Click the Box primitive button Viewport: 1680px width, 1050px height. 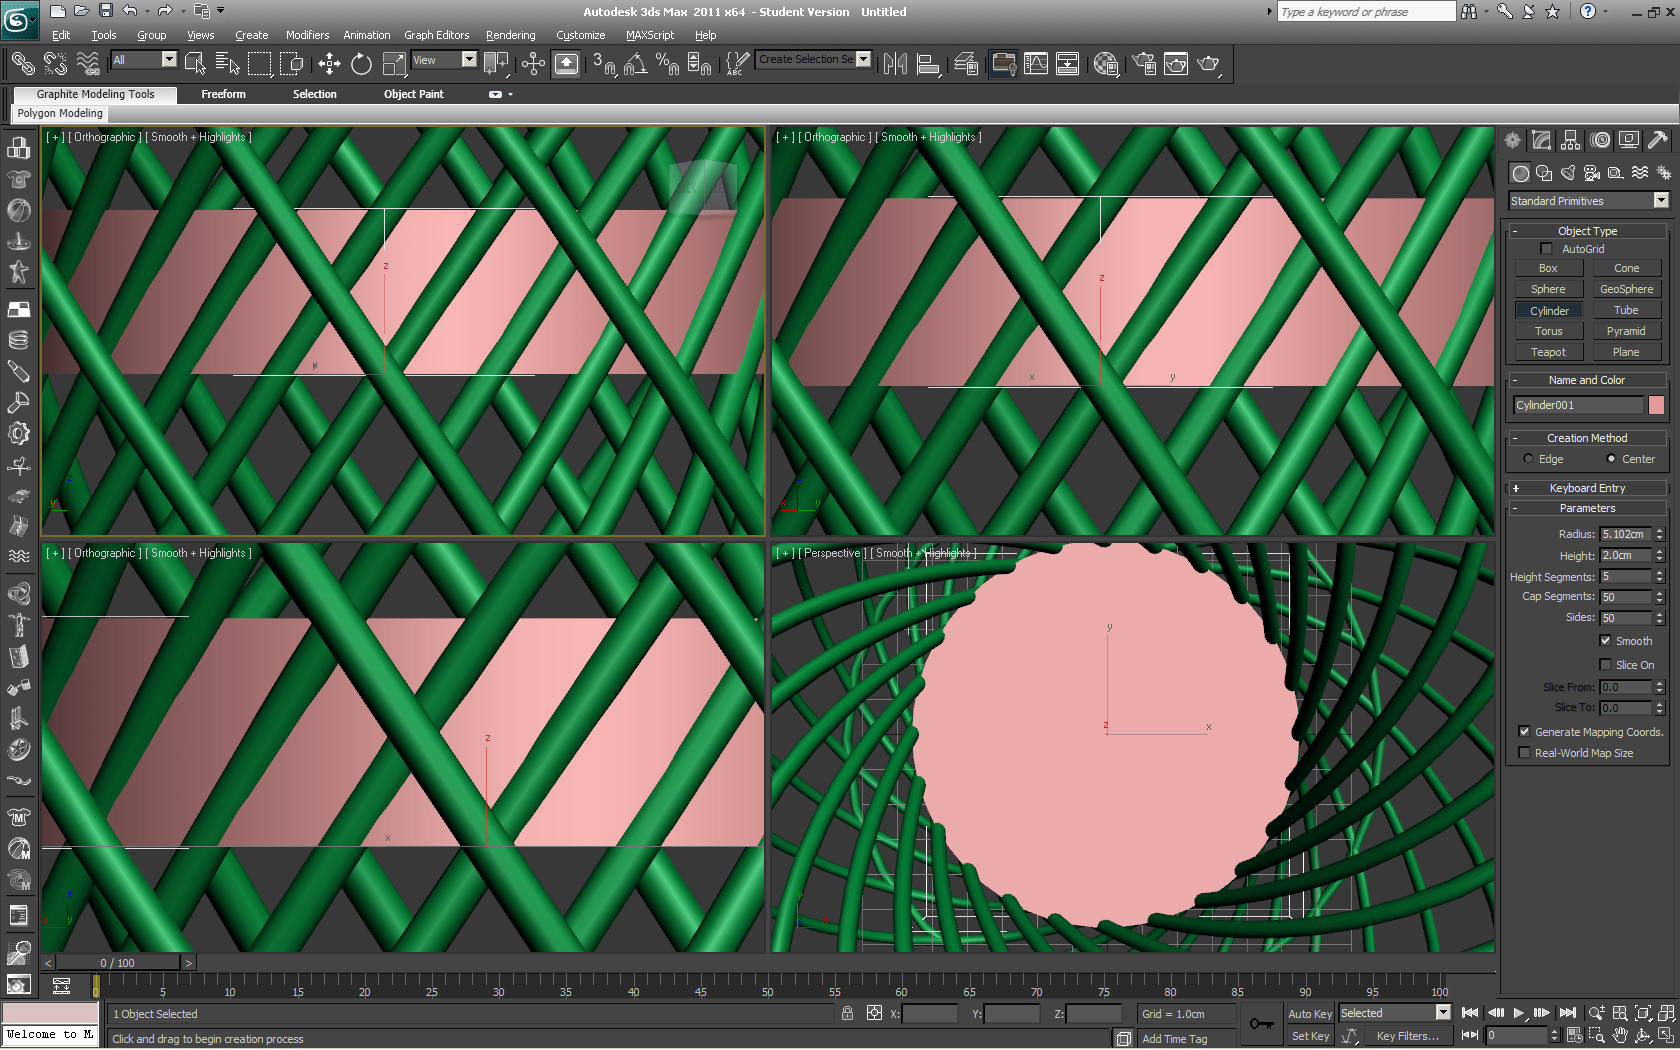tap(1548, 268)
